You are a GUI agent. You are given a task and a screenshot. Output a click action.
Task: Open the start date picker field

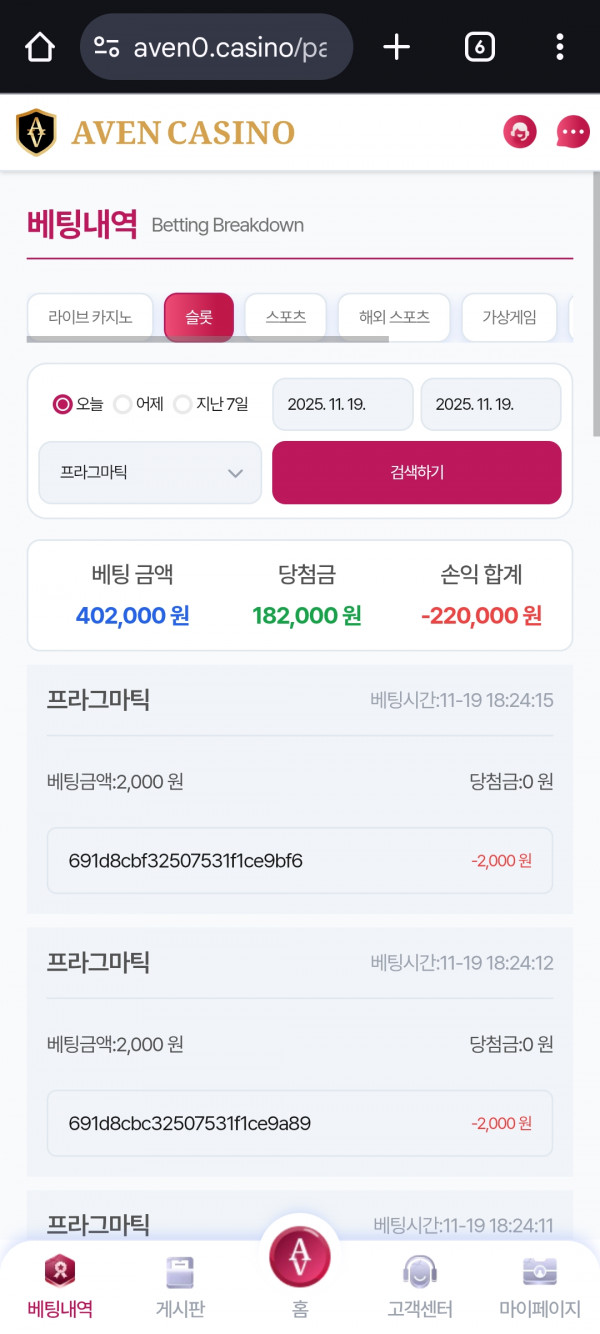pyautogui.click(x=342, y=404)
